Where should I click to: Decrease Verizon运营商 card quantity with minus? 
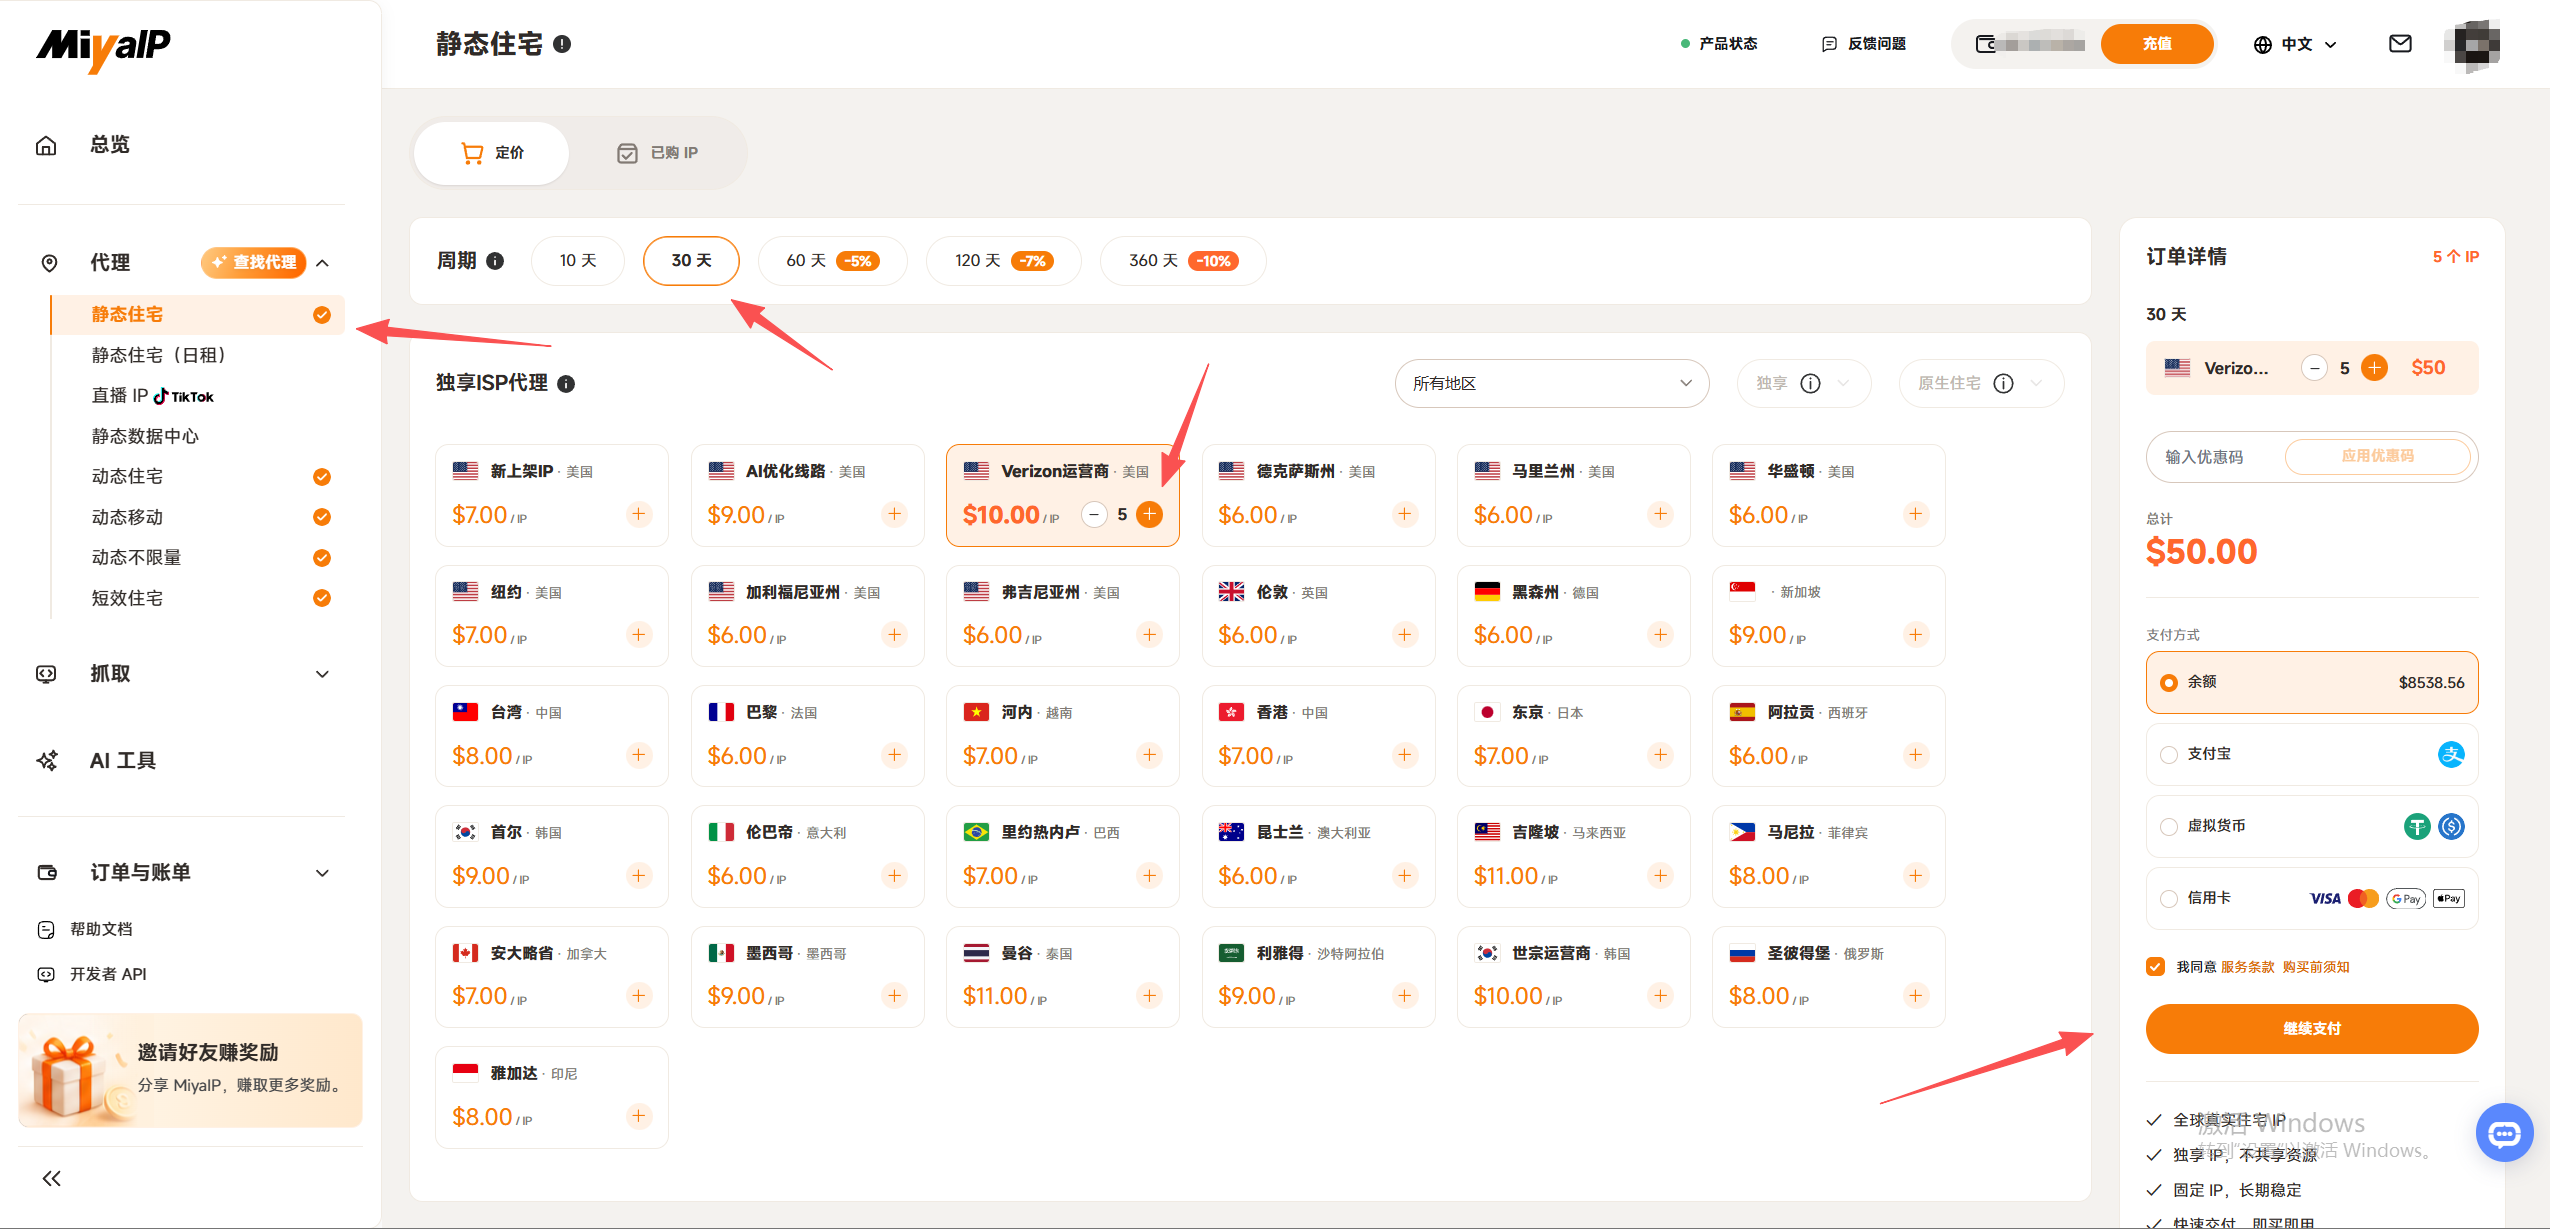[1094, 514]
